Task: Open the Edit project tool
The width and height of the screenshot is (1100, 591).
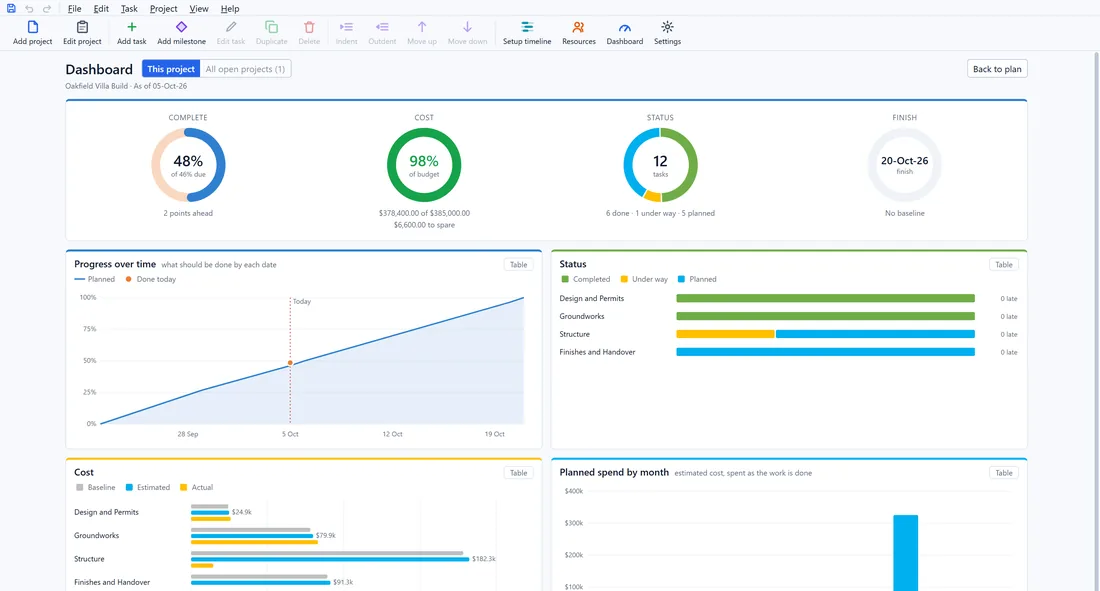Action: (x=82, y=32)
